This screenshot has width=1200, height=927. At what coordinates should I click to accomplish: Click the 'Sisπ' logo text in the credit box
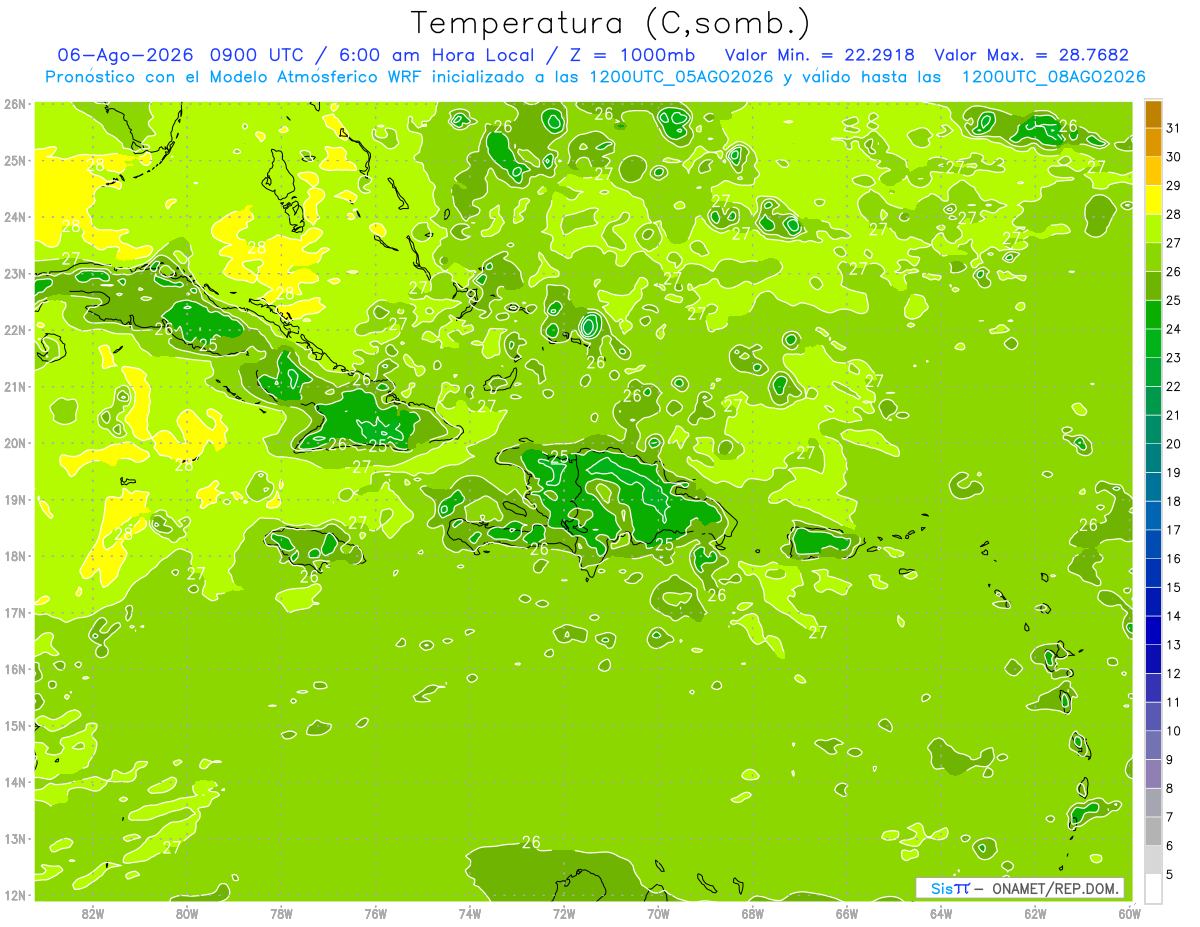pyautogui.click(x=949, y=888)
